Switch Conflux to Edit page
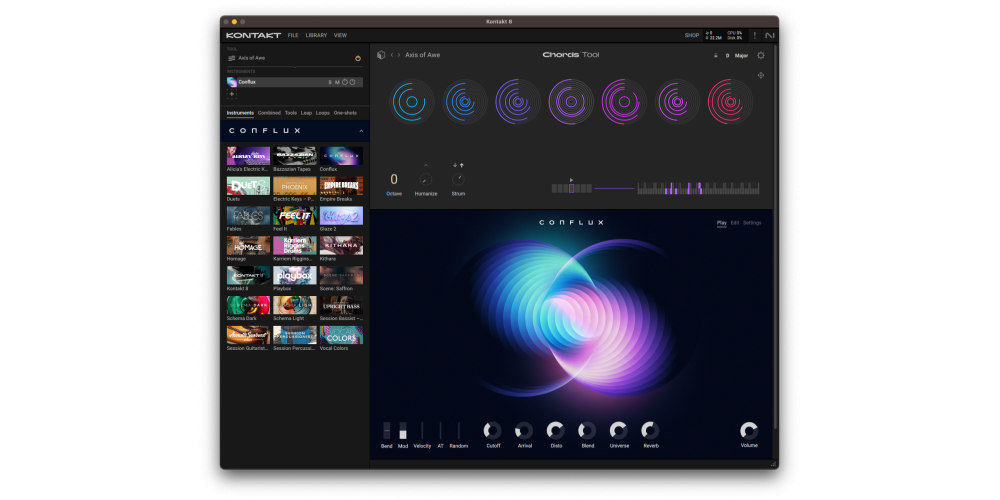 pos(735,223)
